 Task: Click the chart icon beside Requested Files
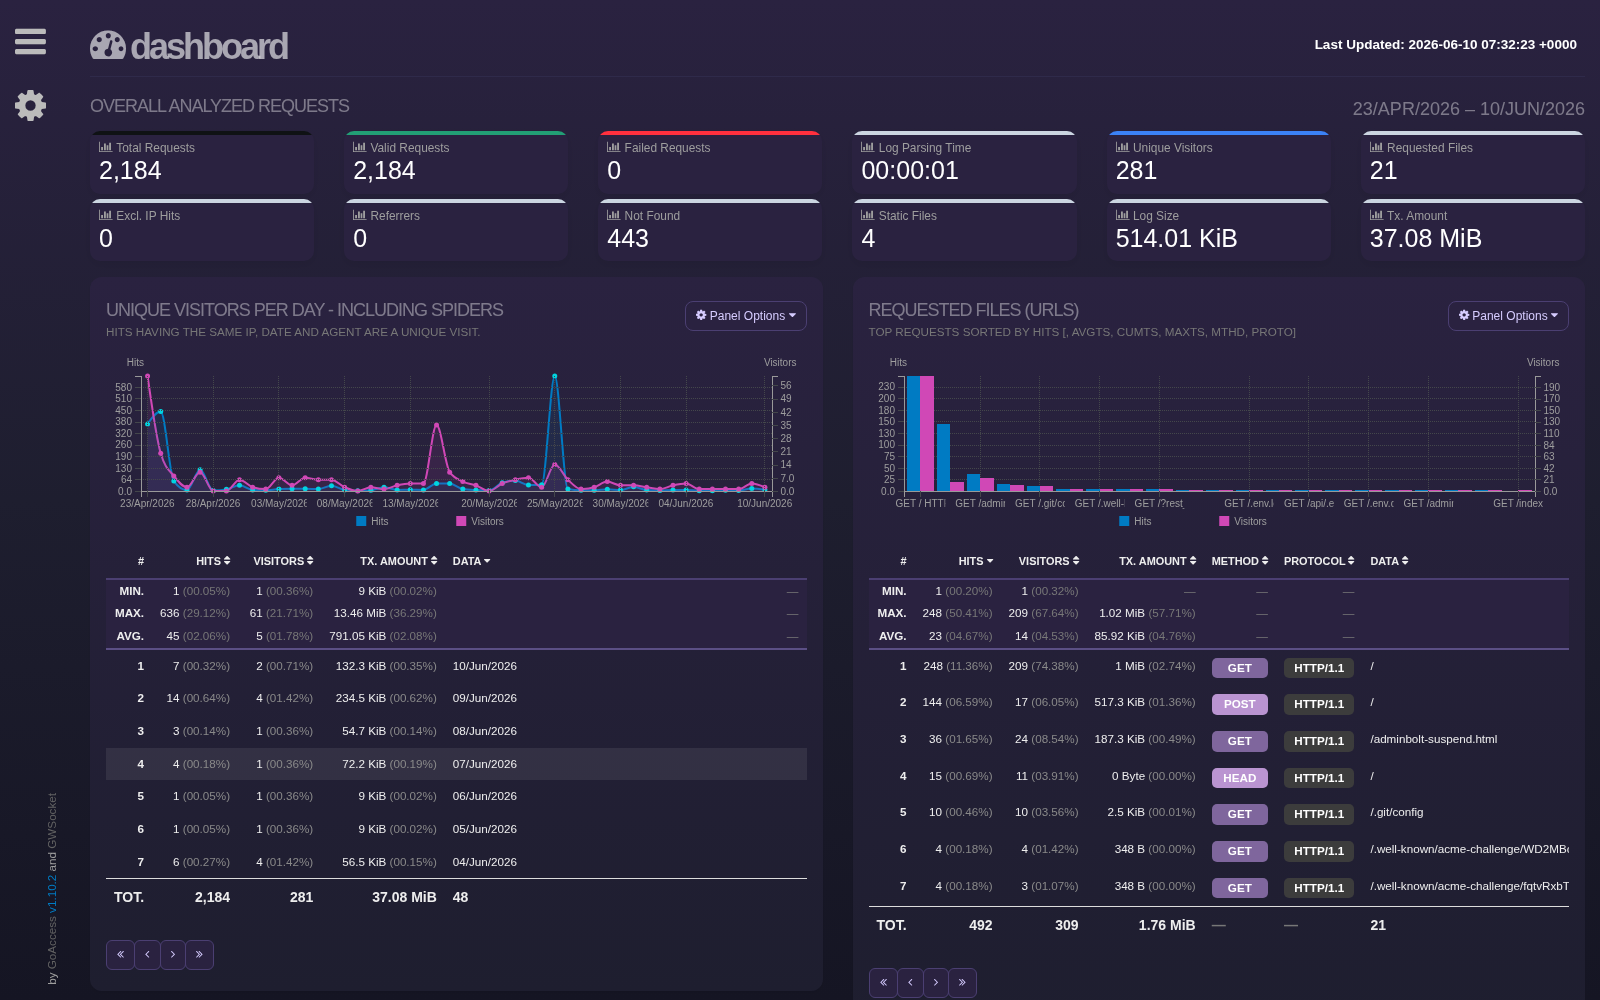coord(1376,147)
